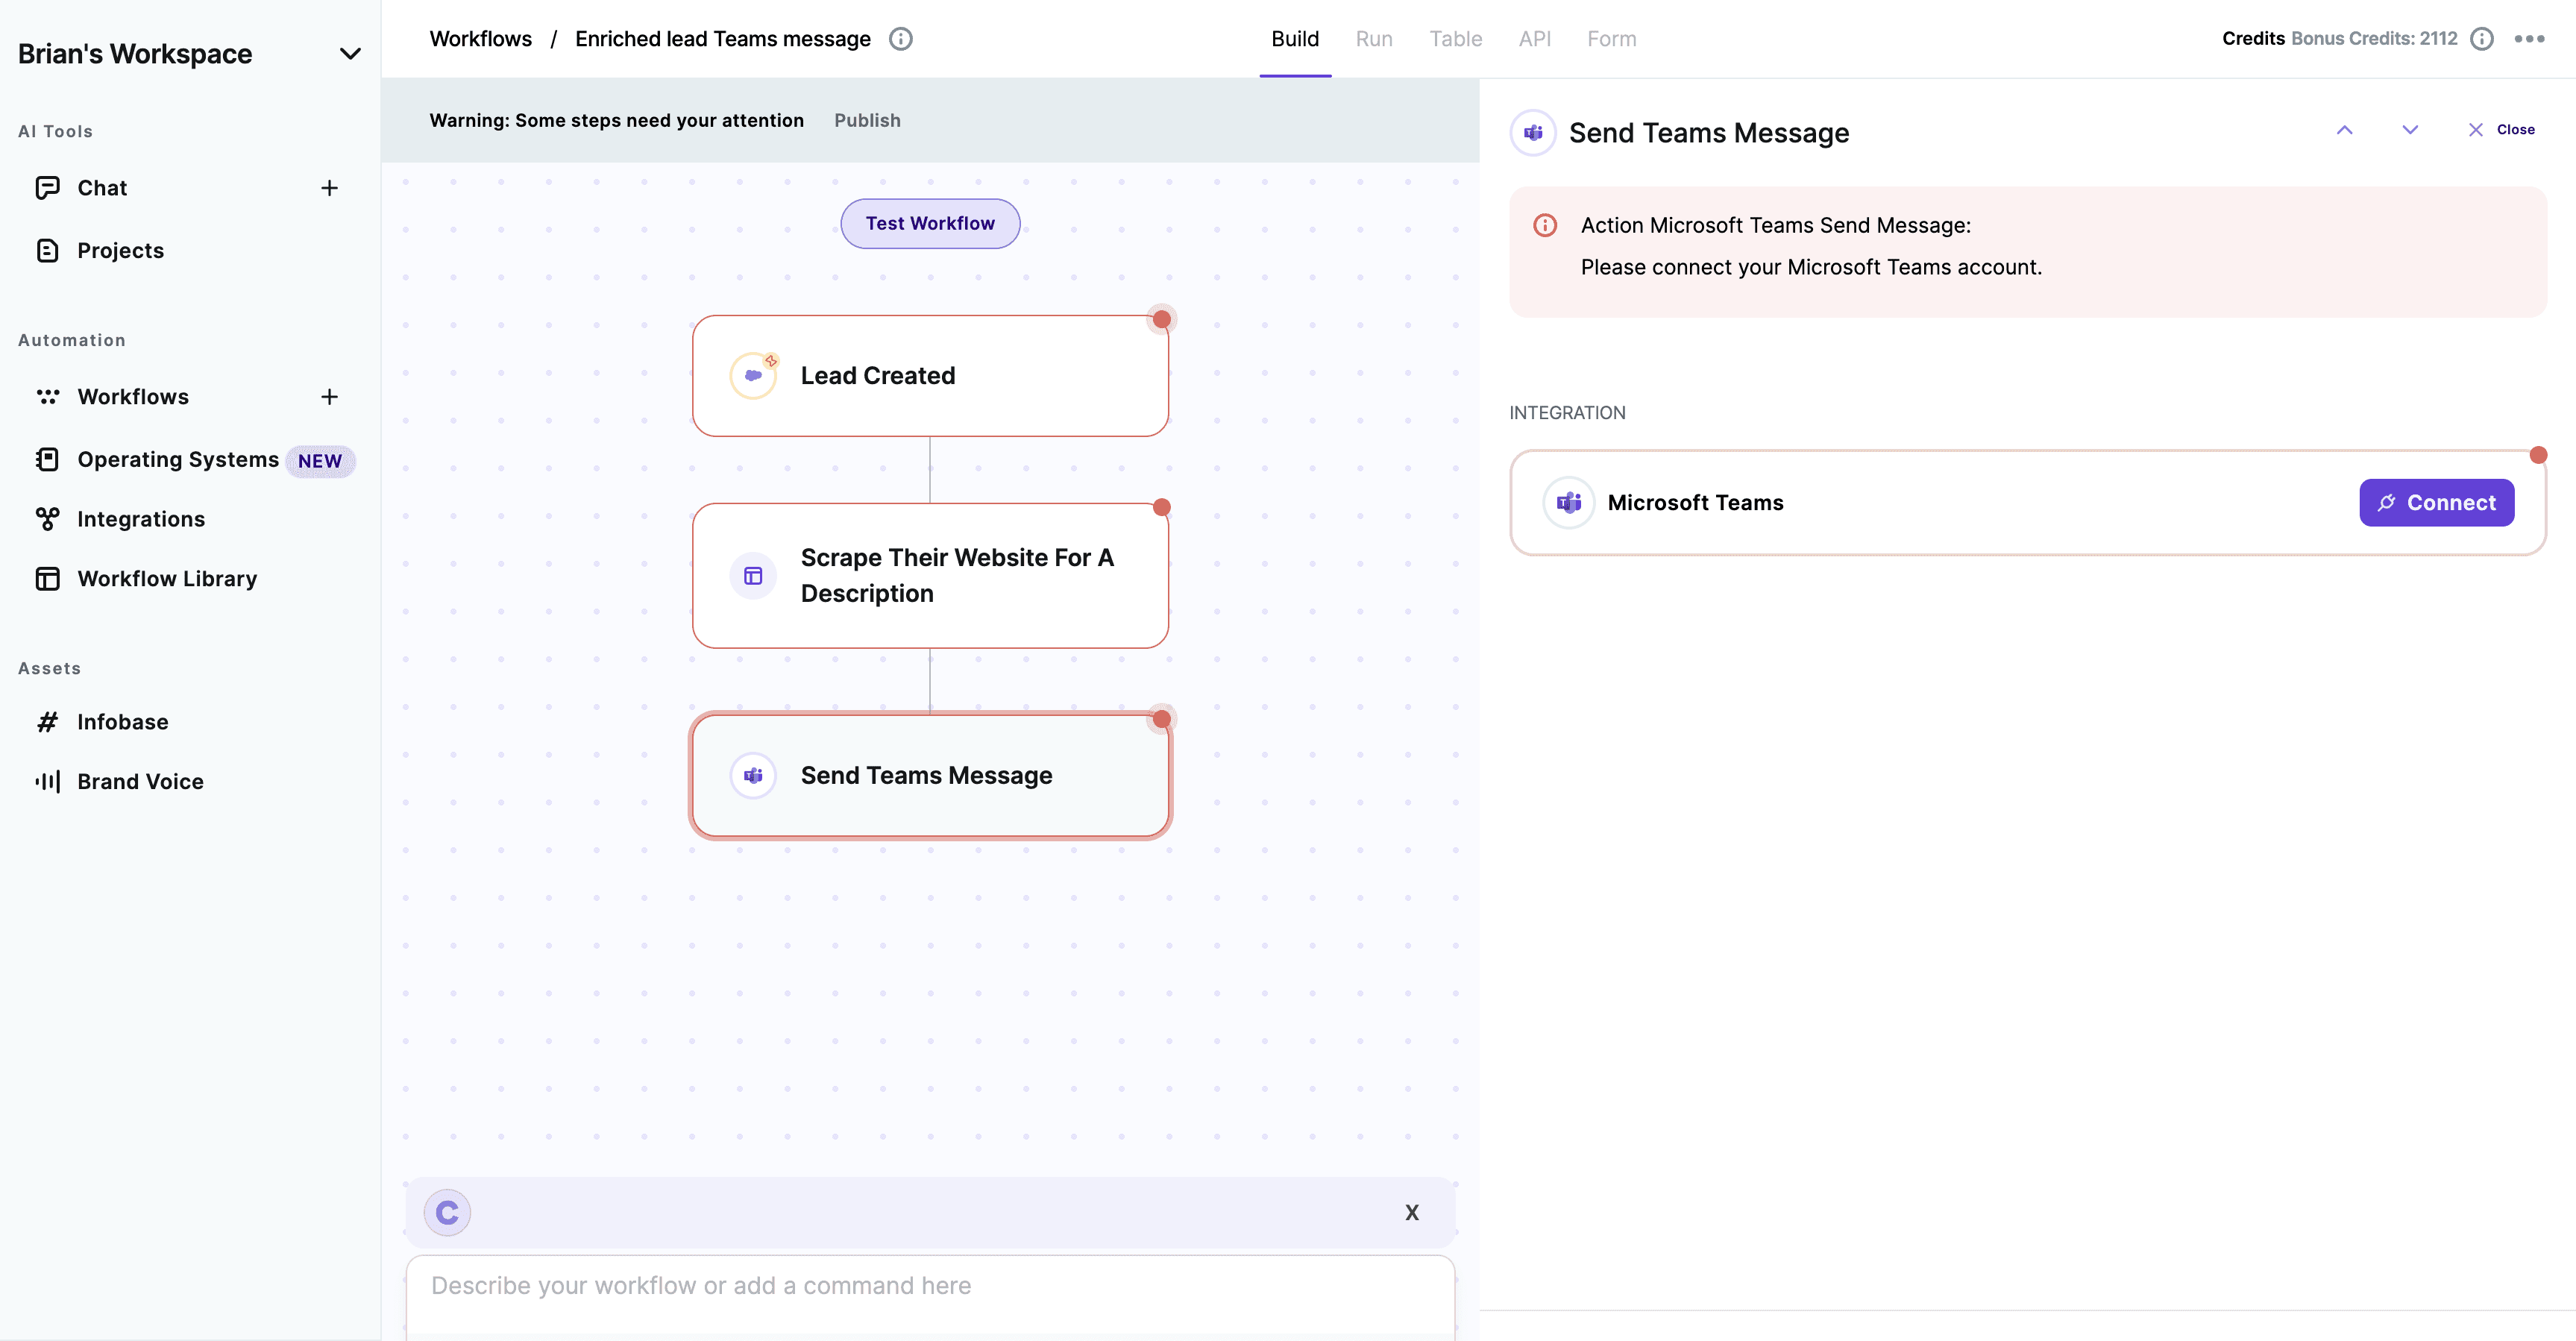Open Integrations from the sidebar

tap(140, 519)
